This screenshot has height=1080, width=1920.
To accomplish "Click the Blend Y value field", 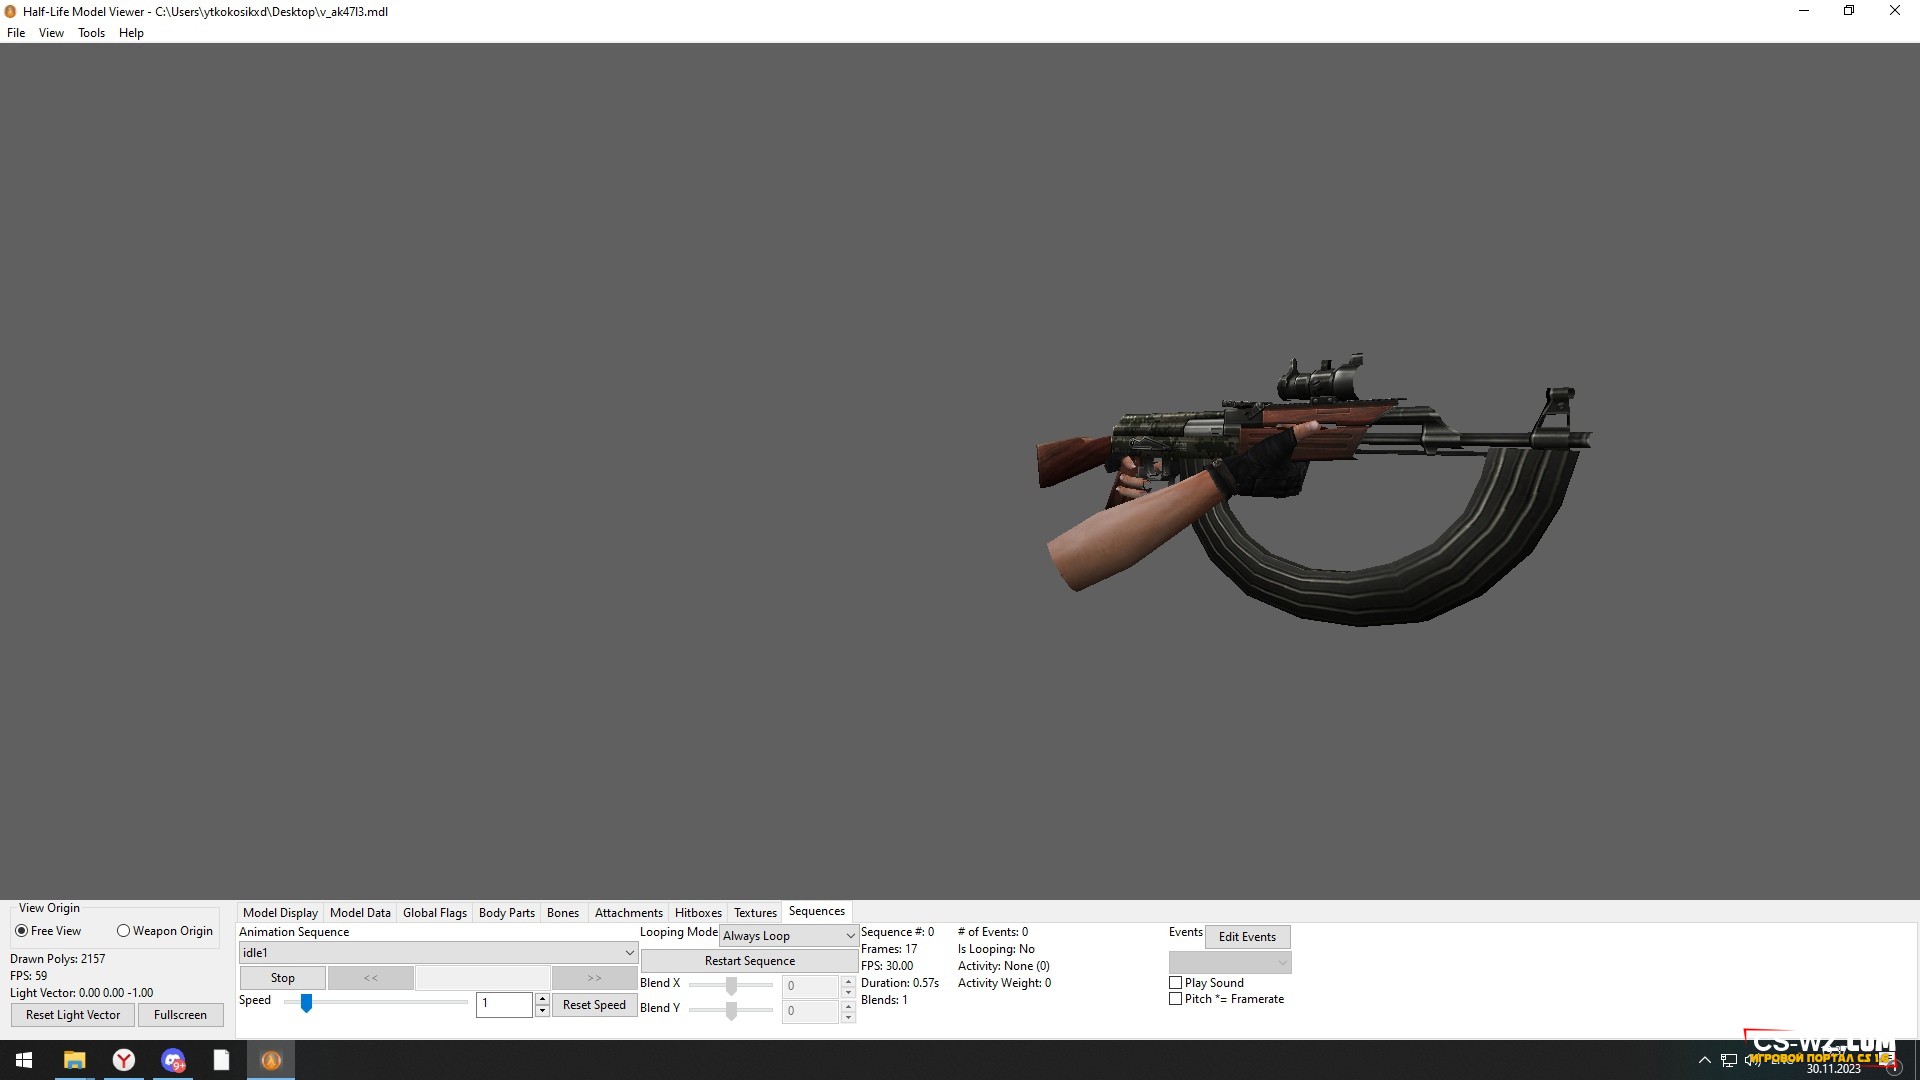I will click(x=811, y=1011).
